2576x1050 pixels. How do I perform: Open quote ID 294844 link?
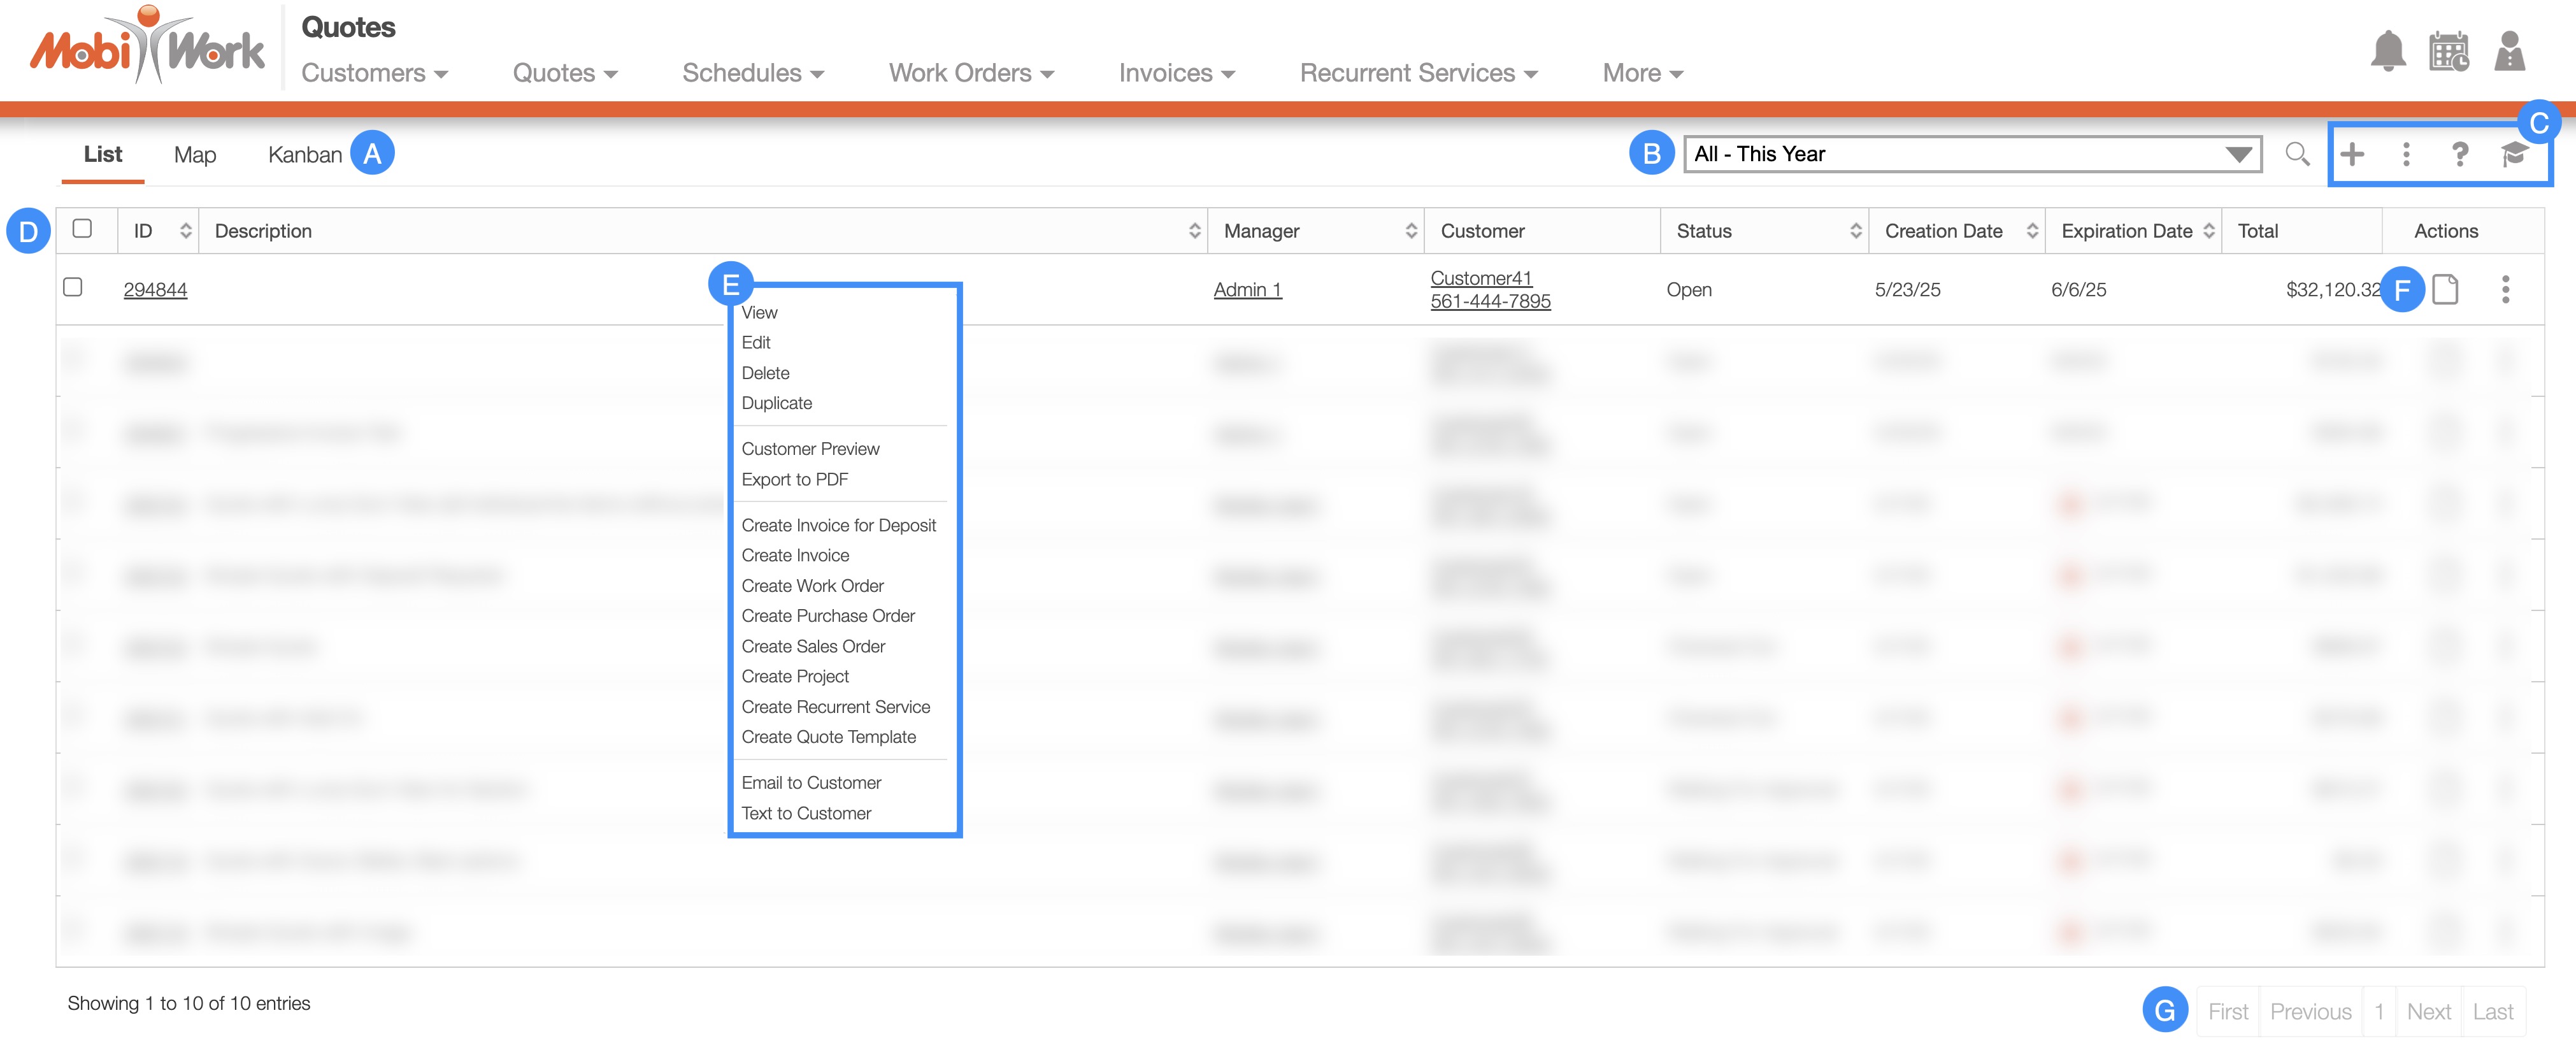[x=155, y=290]
